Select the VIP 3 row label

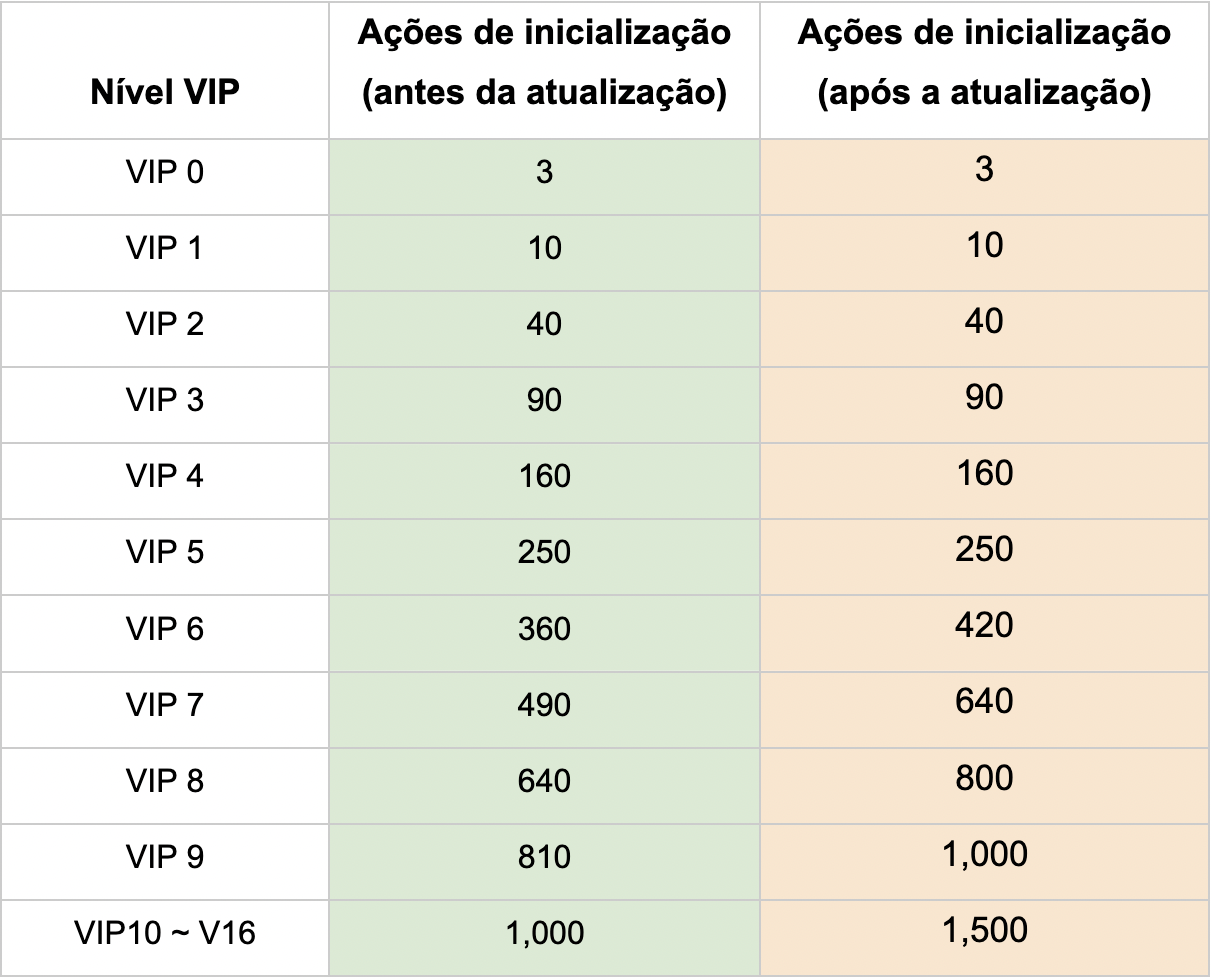click(x=165, y=400)
